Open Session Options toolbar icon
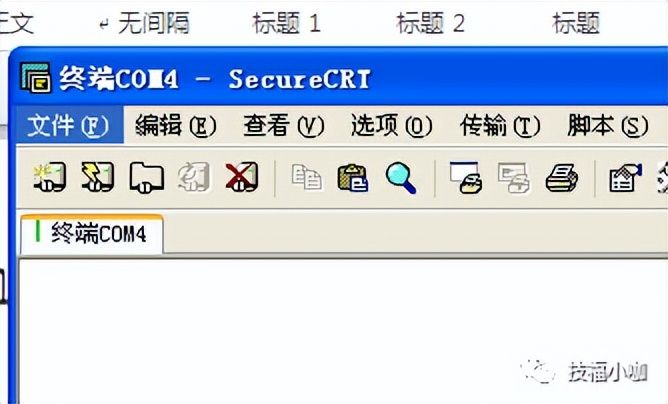 coord(625,177)
